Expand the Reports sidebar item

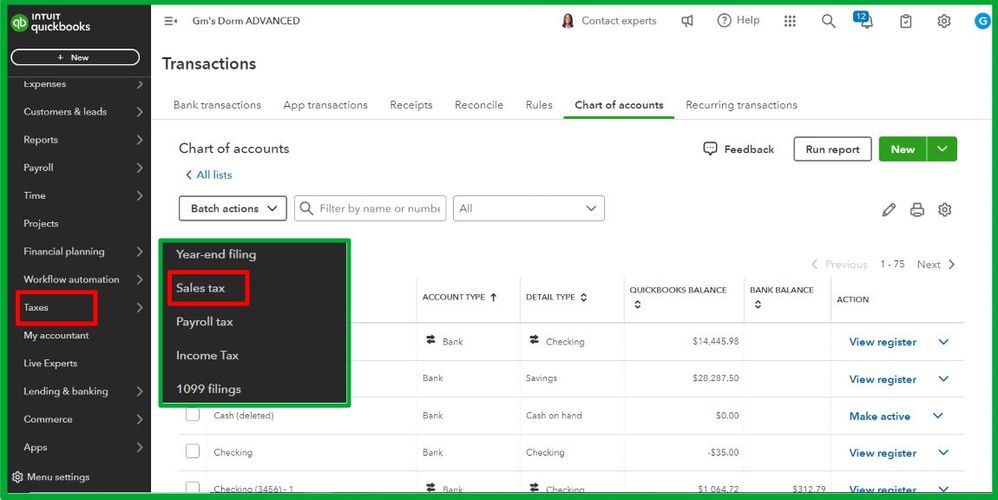point(139,140)
